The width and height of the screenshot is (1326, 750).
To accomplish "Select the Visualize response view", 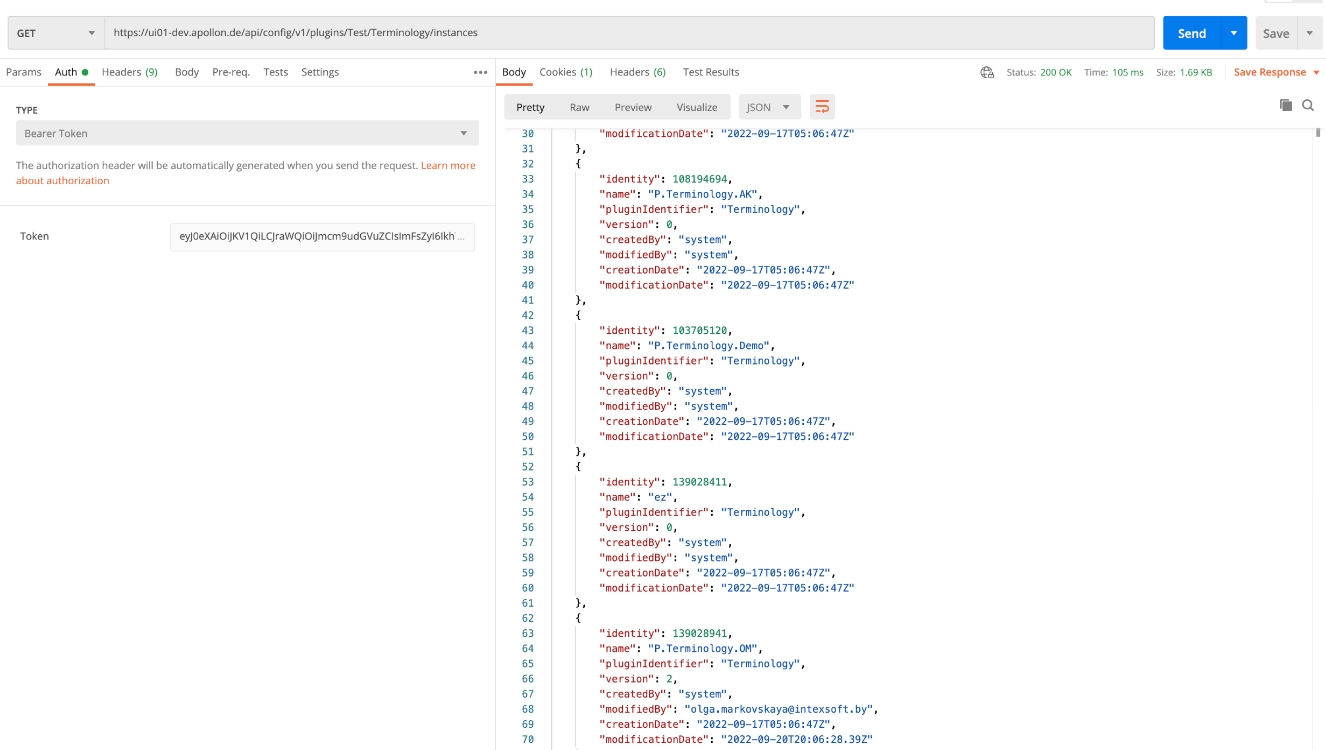I will [x=697, y=107].
